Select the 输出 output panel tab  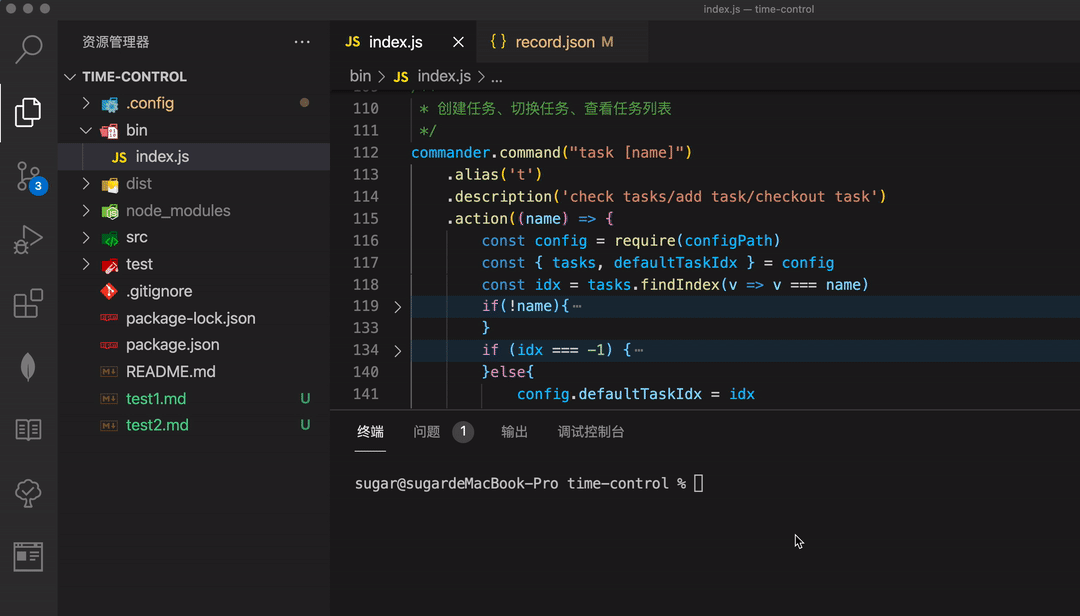[515, 432]
